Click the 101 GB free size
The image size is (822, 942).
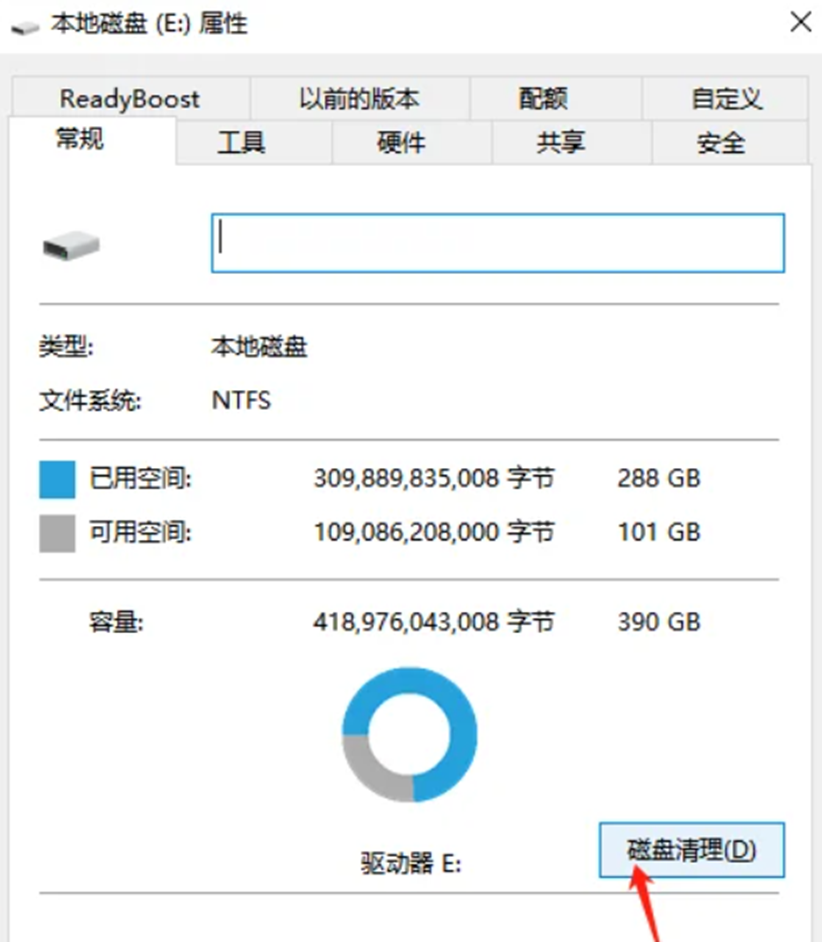pyautogui.click(x=659, y=532)
